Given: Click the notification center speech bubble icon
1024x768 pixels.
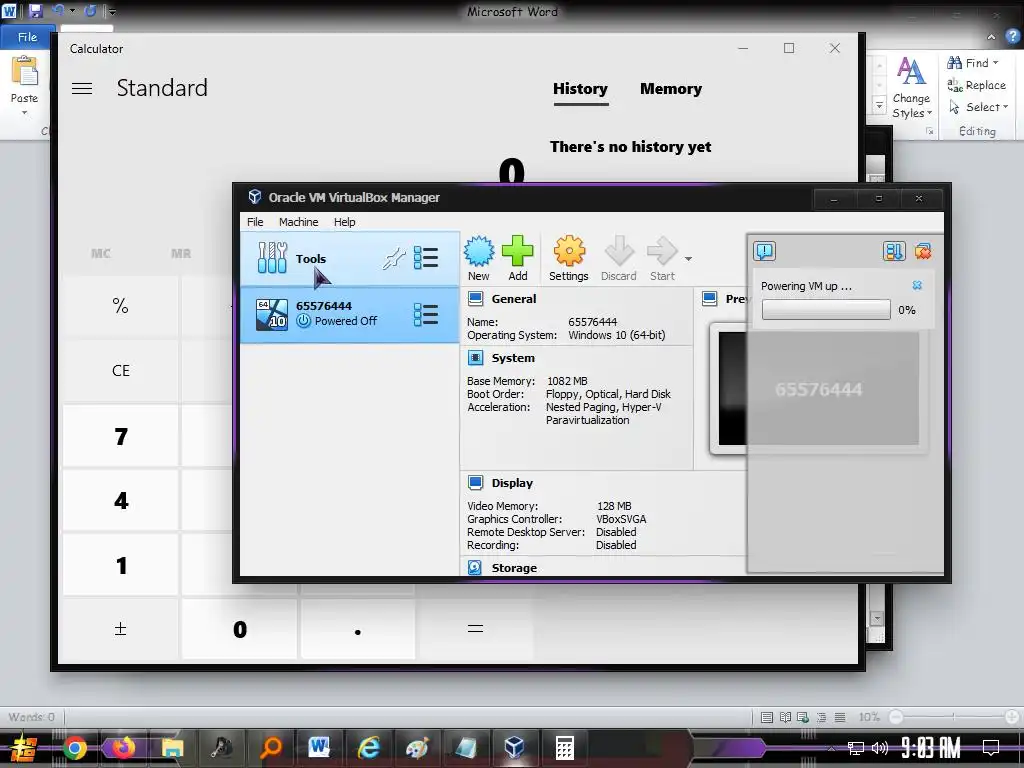Looking at the screenshot, I should [764, 251].
